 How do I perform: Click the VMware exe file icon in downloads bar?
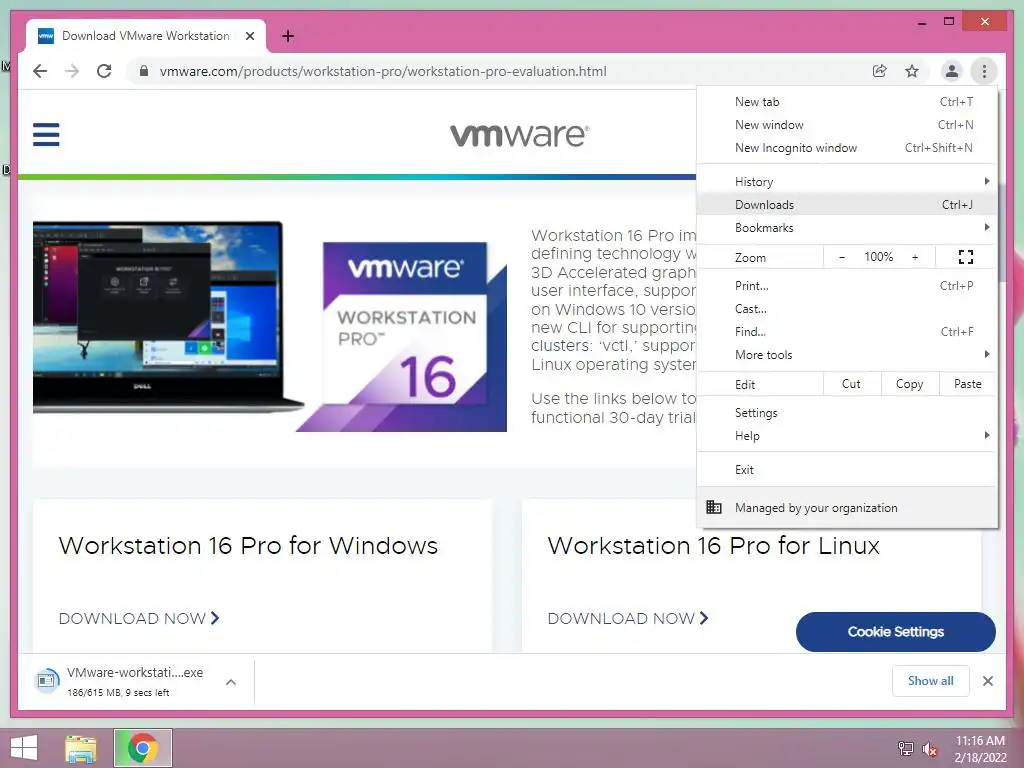pos(46,681)
